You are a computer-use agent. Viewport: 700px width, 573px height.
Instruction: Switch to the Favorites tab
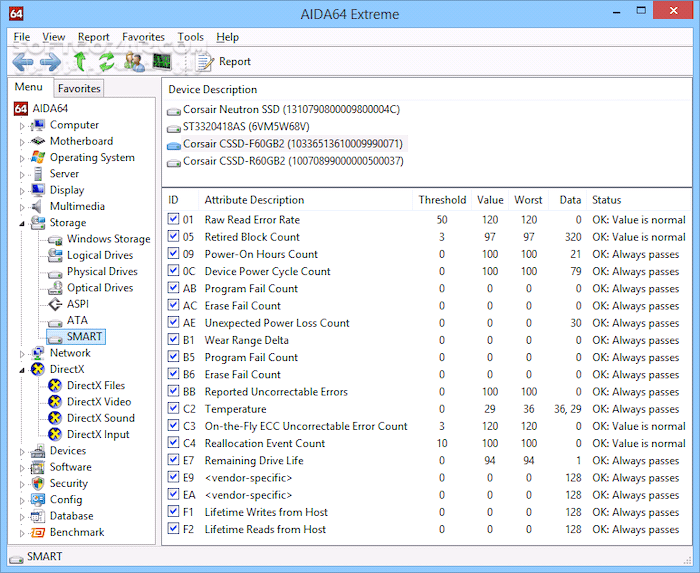click(x=79, y=88)
